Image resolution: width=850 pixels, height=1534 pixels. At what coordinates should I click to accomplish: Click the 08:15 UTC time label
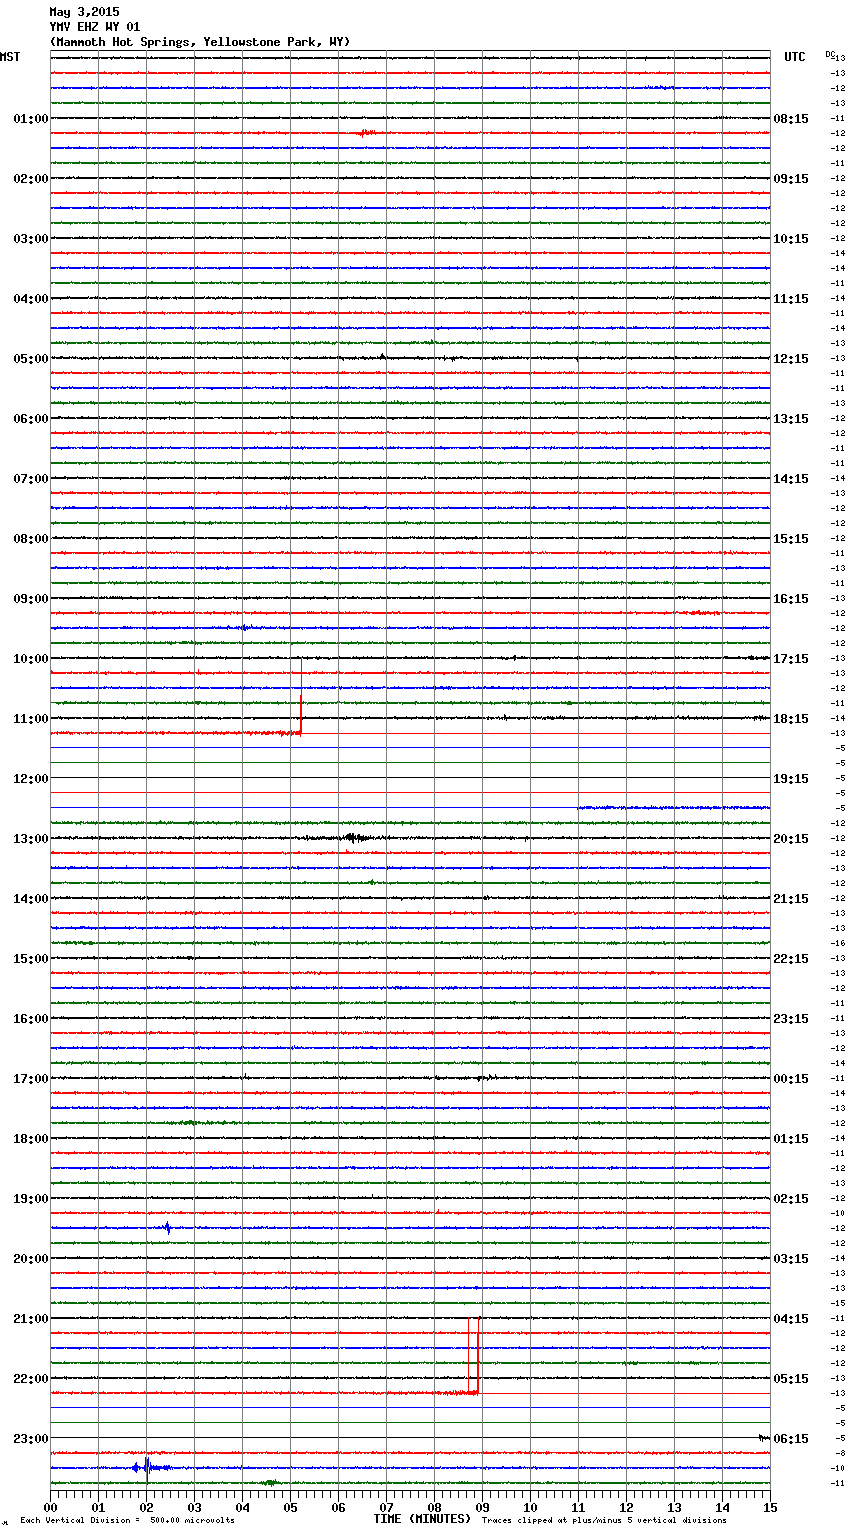[x=791, y=119]
